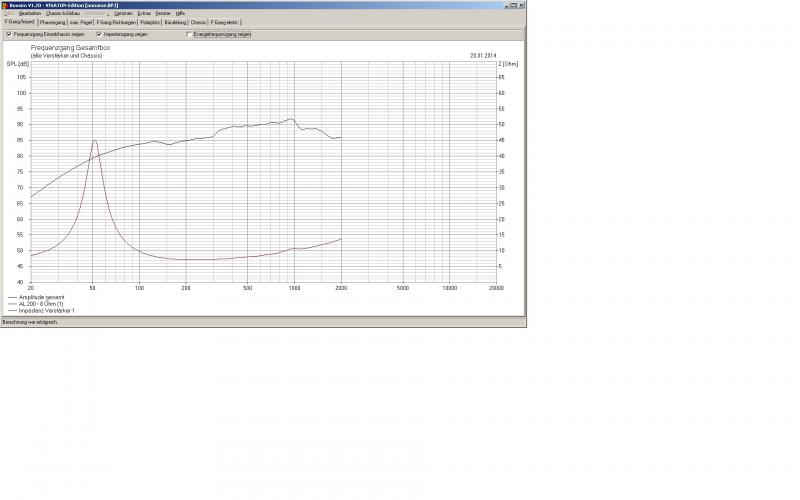
Task: Switch to the Phasengang tab
Action: coord(51,21)
